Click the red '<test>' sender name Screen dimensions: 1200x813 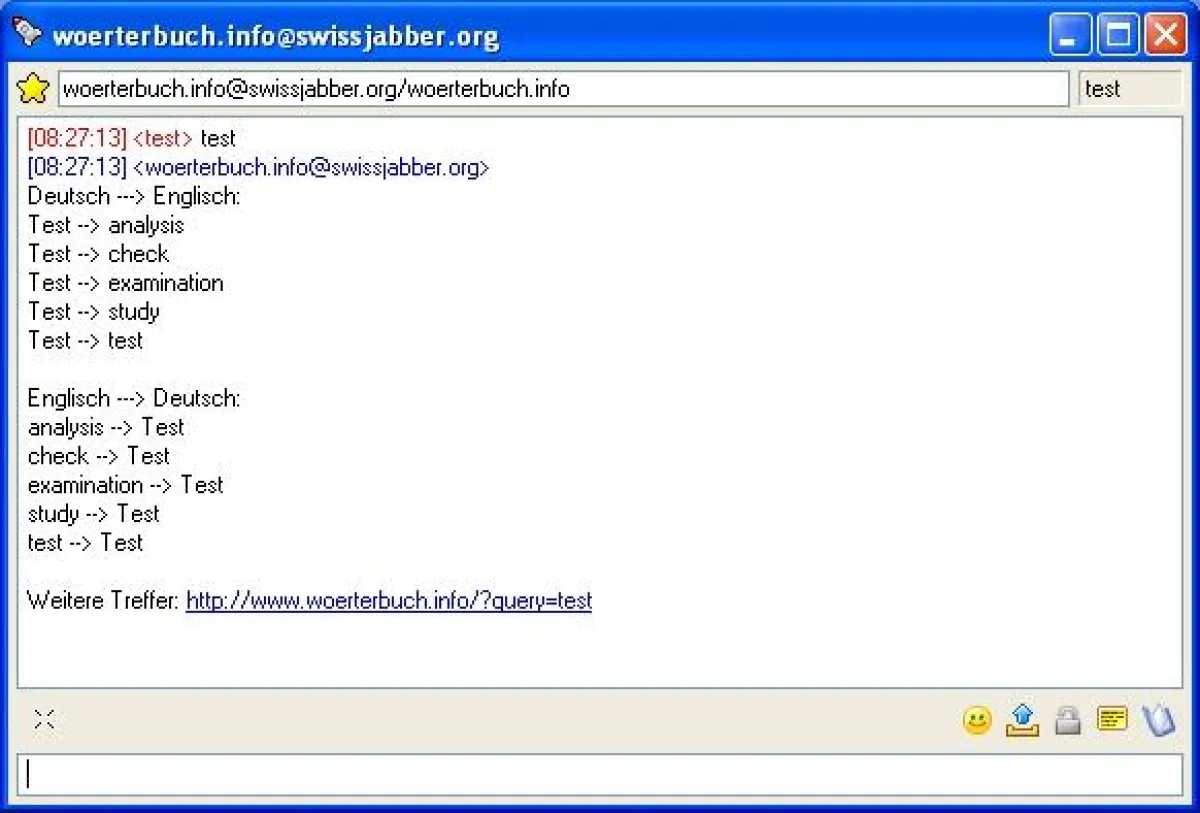pyautogui.click(x=162, y=138)
